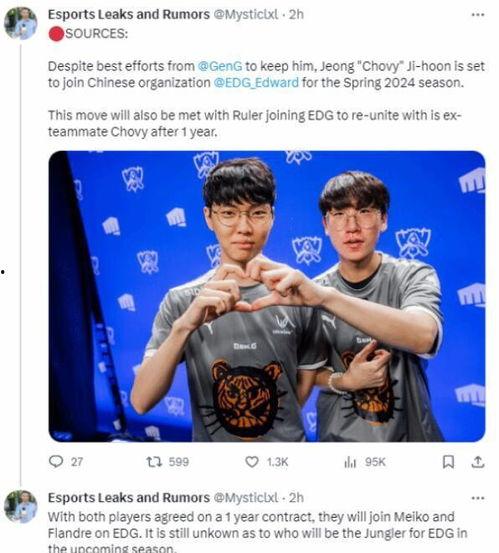This screenshot has height=553, width=499.
Task: Click the 2h timestamp on the reply tweet
Action: [x=296, y=498]
